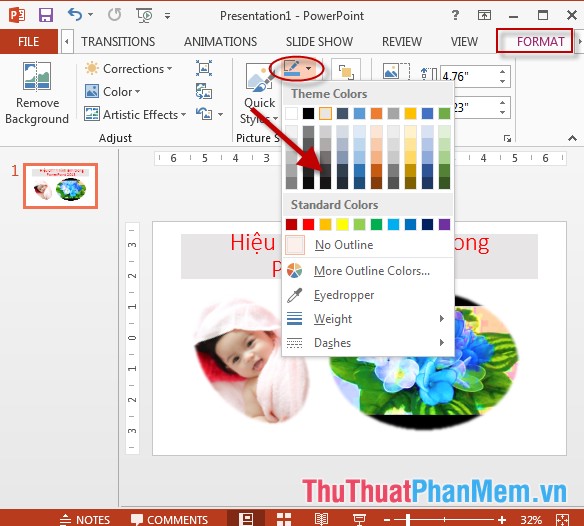Click the Remove Background icon
Screen dimensions: 584x526
(37, 76)
